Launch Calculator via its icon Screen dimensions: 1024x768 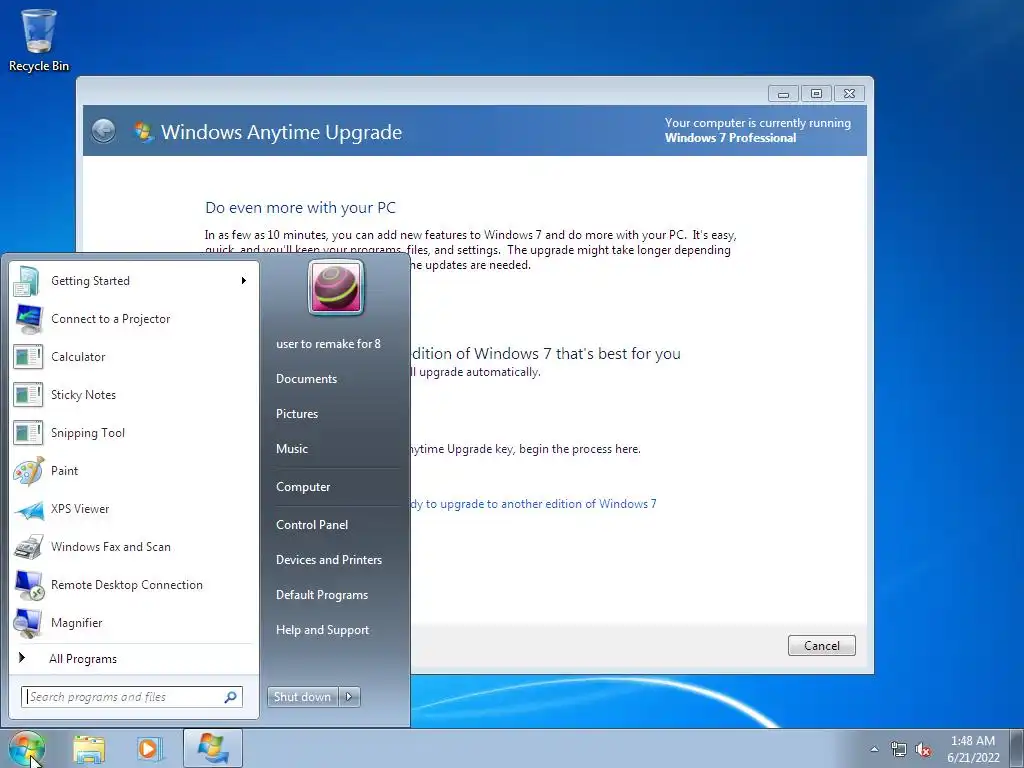(28, 357)
